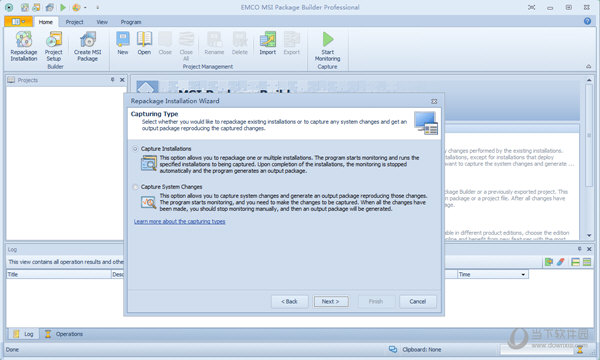Click the welcome page scrollbar up arrow

coord(589,80)
